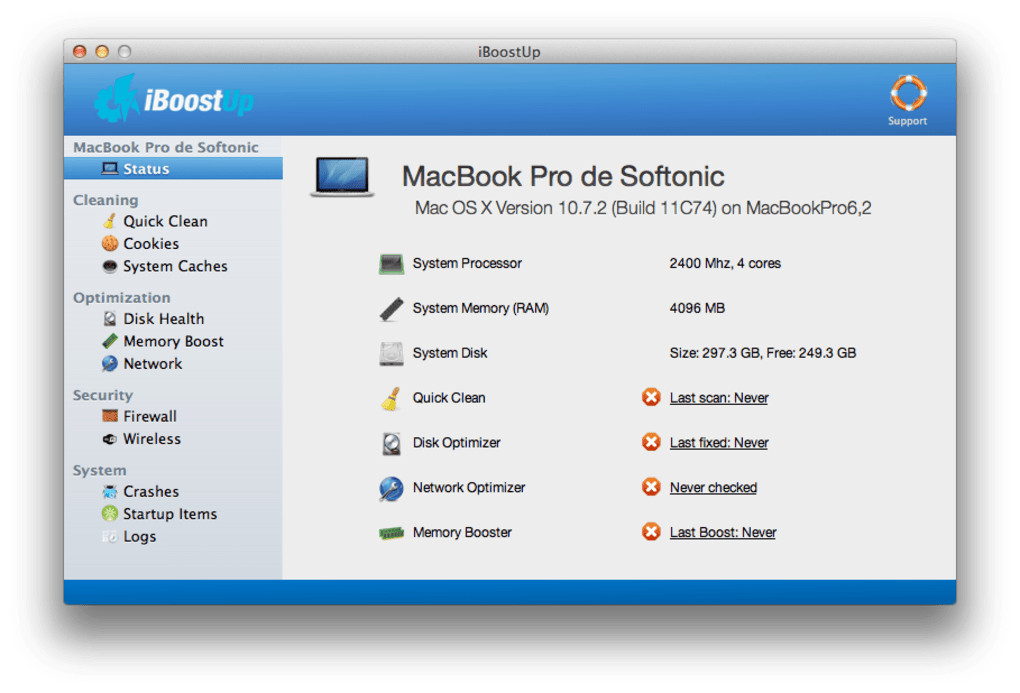Screen dimensions: 1020x693
Task: Click the Quick Clean broom icon in sidebar
Action: (x=109, y=221)
